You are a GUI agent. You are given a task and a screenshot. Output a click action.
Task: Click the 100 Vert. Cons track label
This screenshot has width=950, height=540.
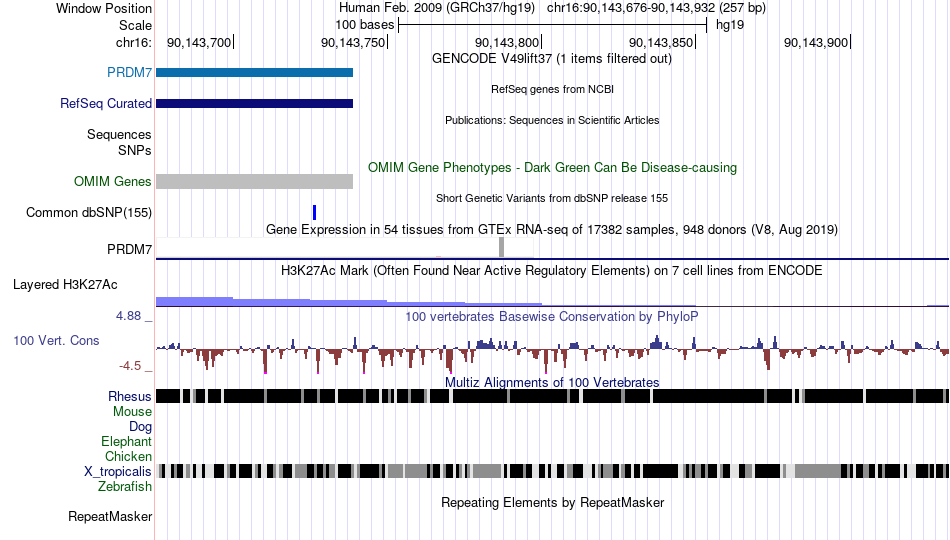pos(56,341)
